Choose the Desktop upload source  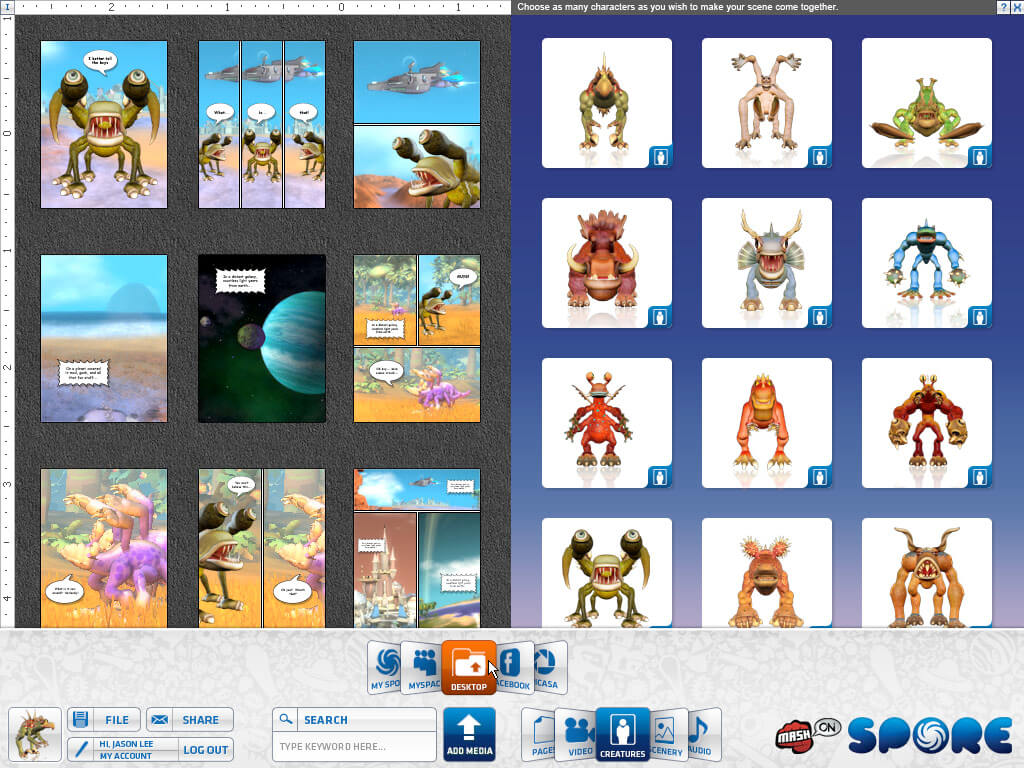point(469,667)
